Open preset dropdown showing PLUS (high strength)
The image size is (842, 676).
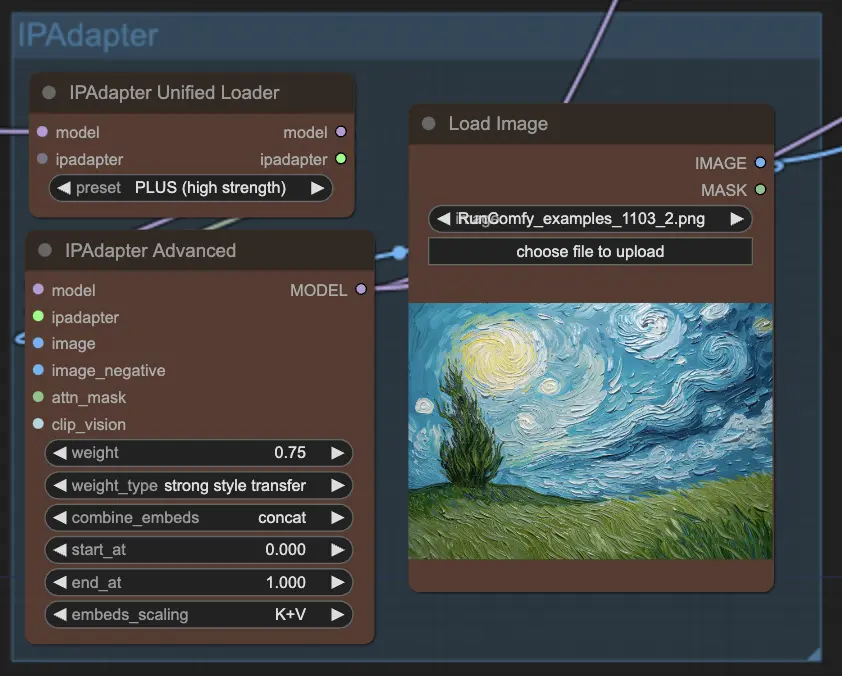(191, 188)
